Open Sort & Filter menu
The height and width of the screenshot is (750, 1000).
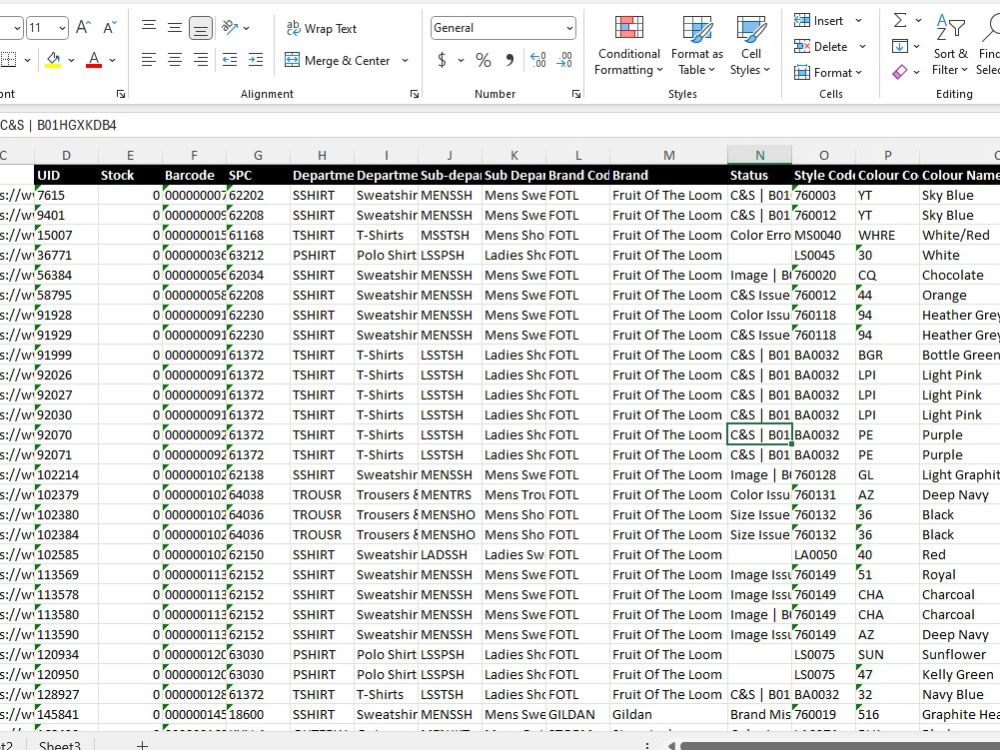click(950, 45)
